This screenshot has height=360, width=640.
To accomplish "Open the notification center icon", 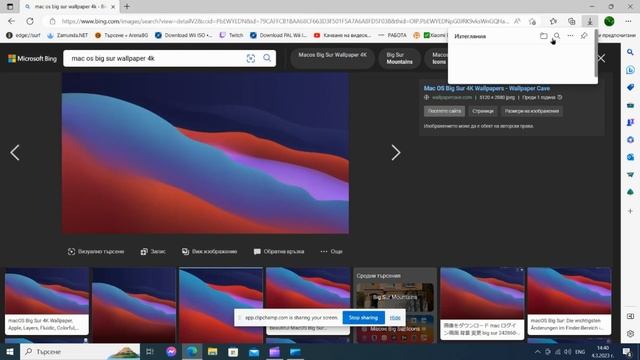I will tap(627, 352).
